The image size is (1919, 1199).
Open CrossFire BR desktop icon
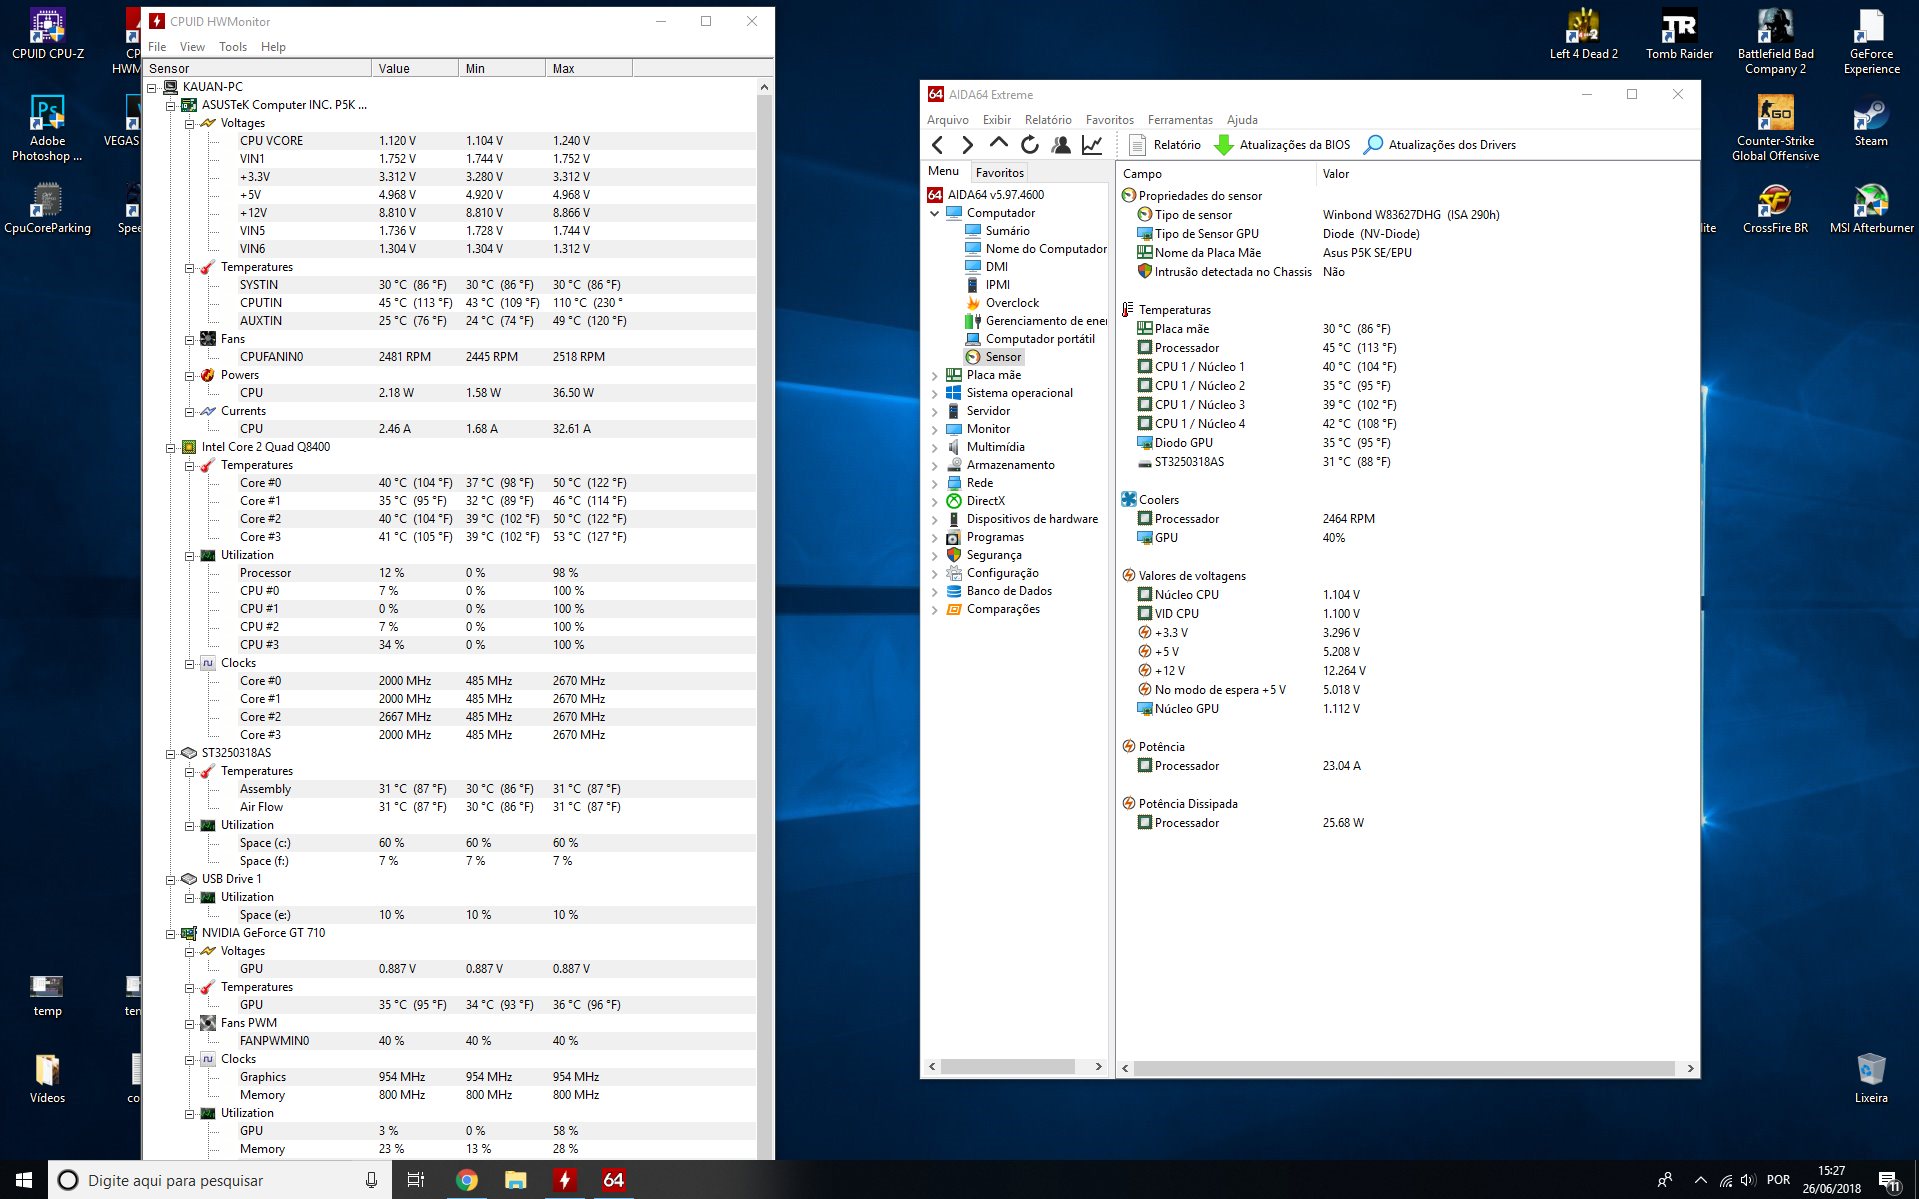pos(1775,208)
